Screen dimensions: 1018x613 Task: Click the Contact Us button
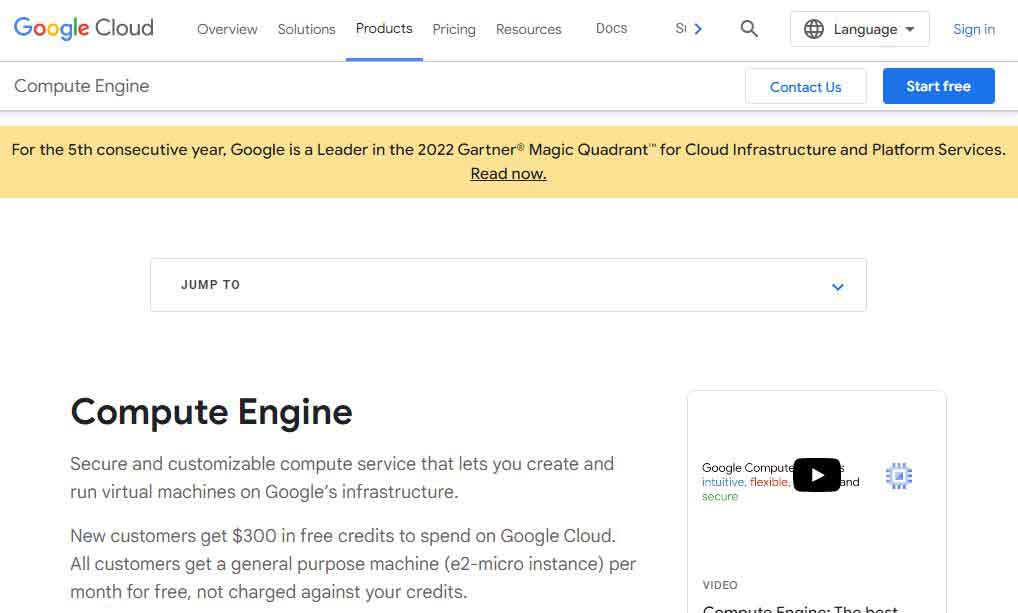pyautogui.click(x=806, y=86)
